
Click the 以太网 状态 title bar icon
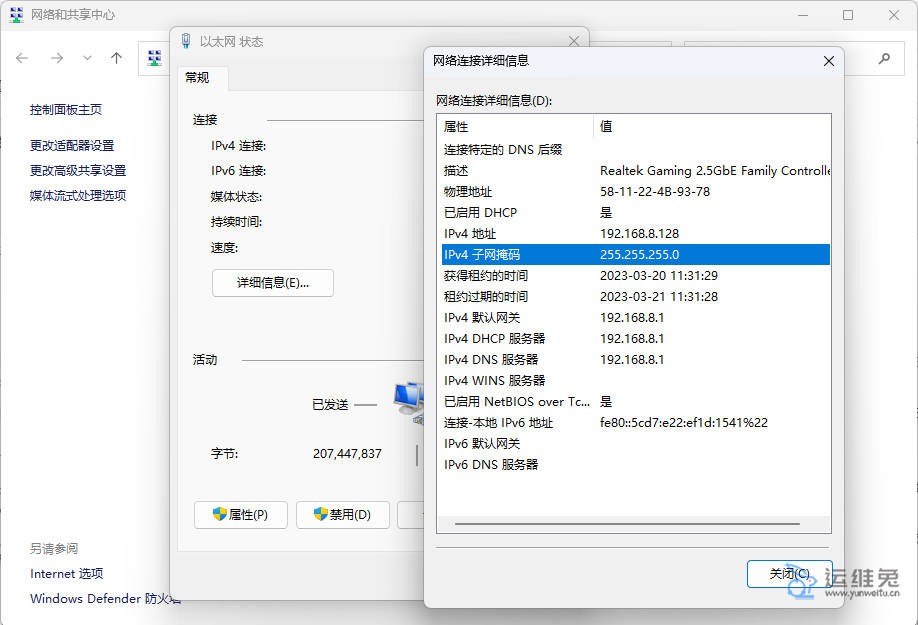(186, 41)
